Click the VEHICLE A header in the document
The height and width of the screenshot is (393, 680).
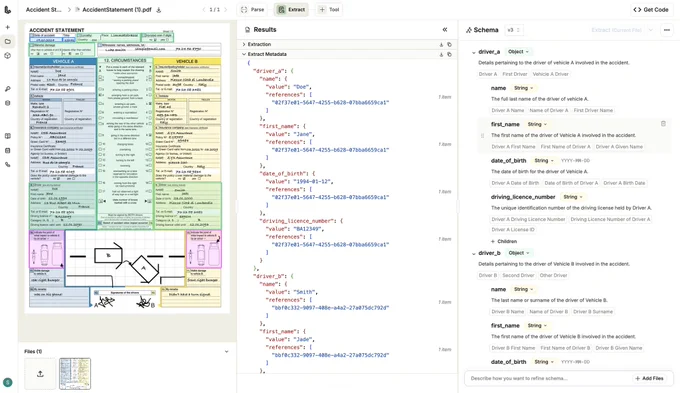63,62
